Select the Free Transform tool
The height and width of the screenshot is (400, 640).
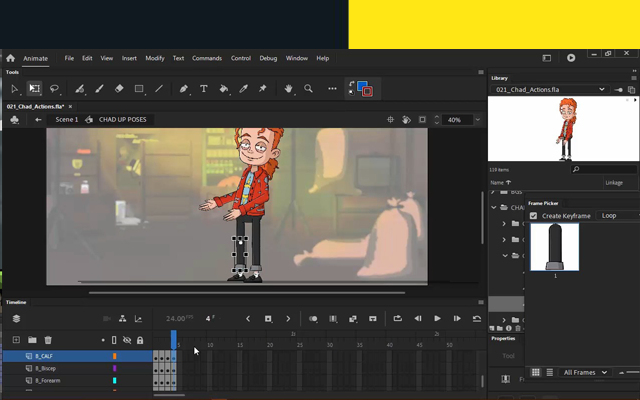(34, 89)
